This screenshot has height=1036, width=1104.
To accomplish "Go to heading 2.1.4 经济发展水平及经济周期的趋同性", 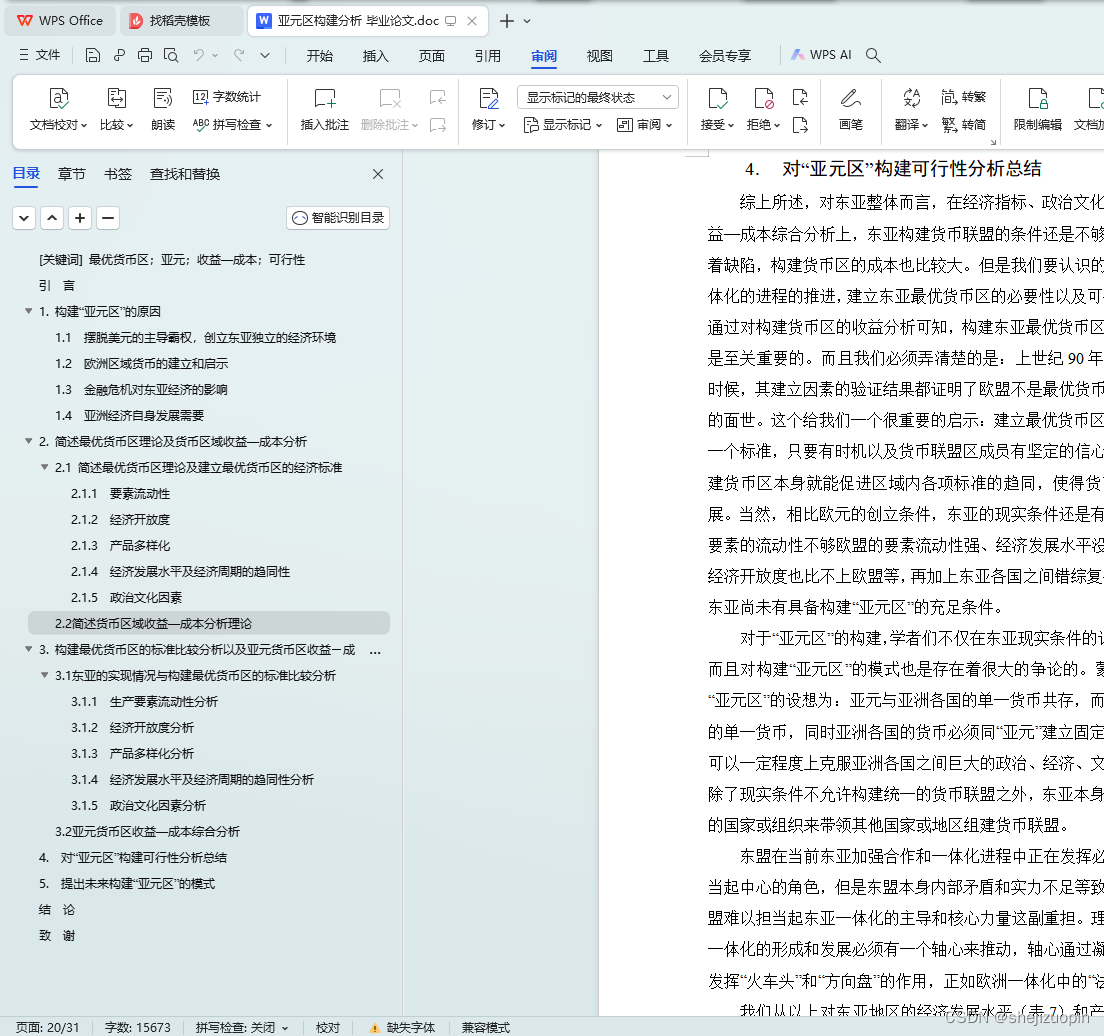I will [180, 571].
